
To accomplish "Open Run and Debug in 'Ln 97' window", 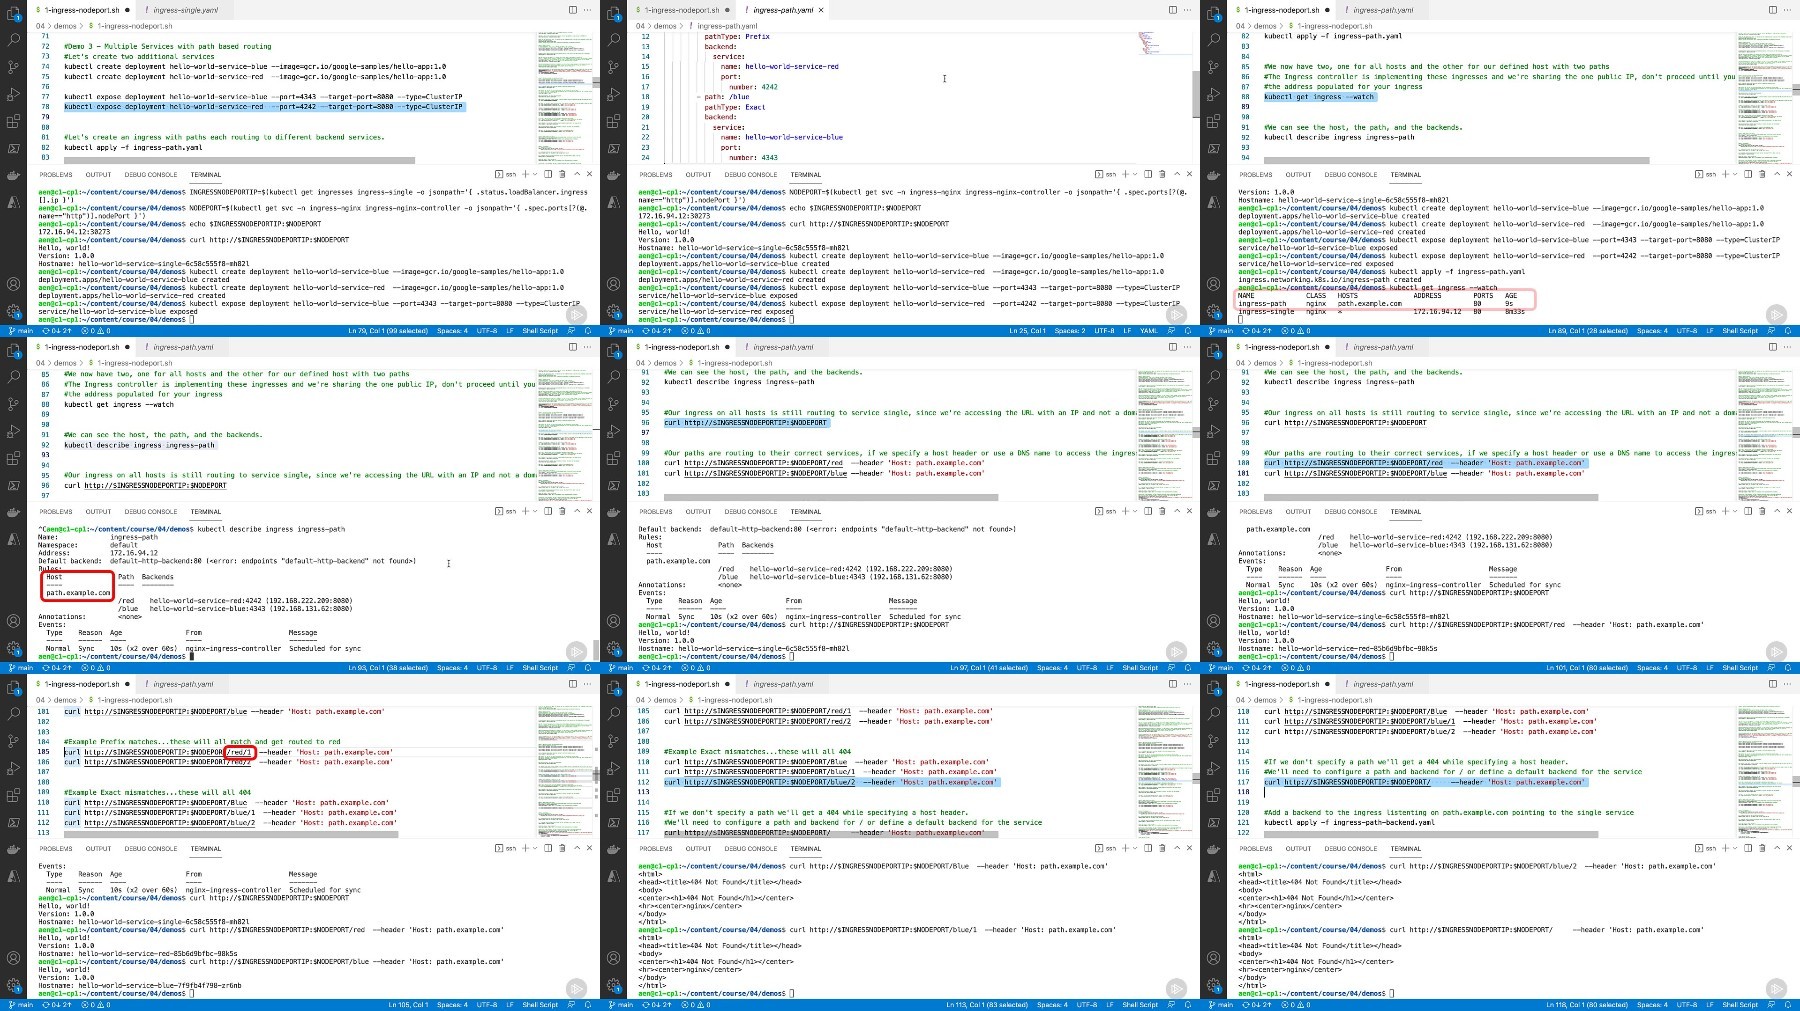I will coord(613,431).
